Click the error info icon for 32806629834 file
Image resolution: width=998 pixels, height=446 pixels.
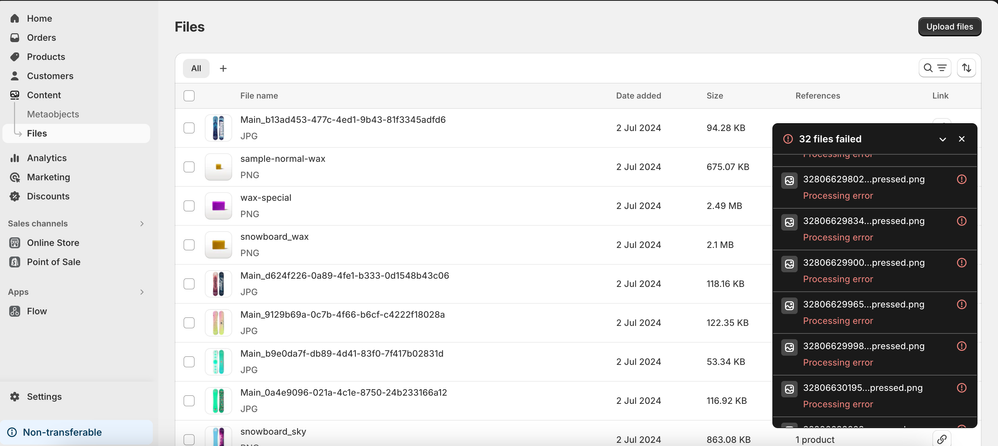(961, 221)
